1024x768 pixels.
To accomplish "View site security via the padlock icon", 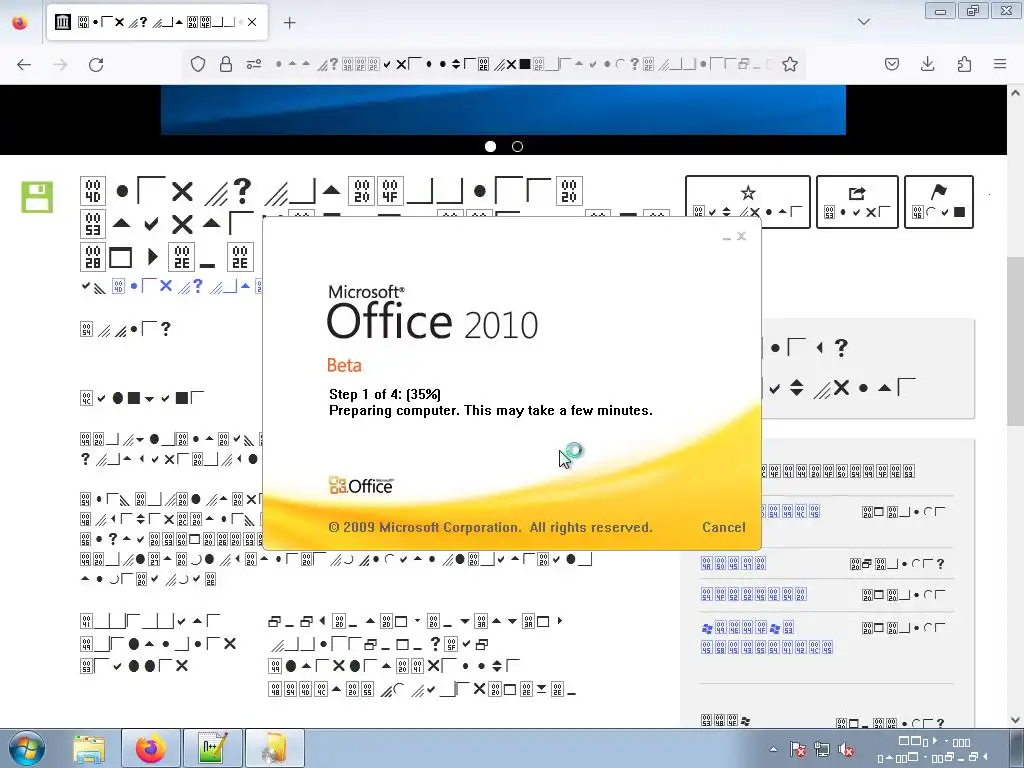I will [226, 64].
